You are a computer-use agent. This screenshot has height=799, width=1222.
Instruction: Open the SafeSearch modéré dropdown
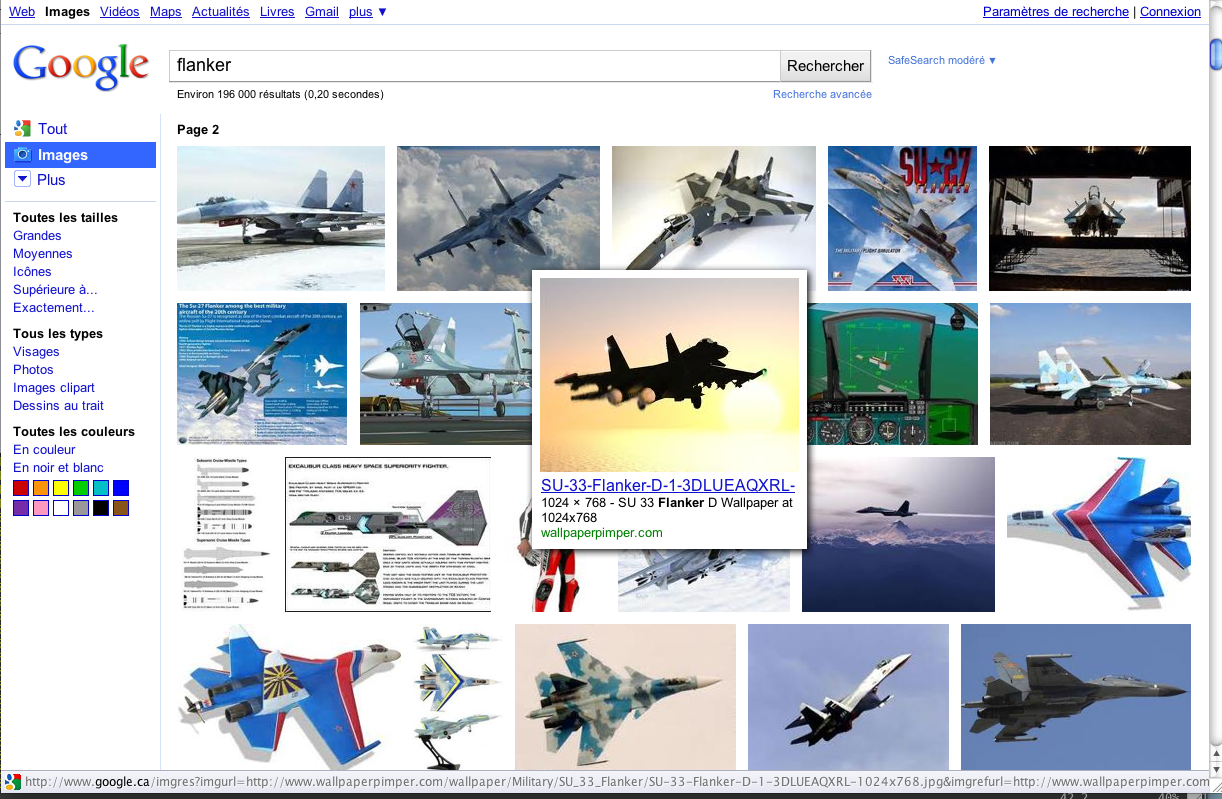[942, 60]
